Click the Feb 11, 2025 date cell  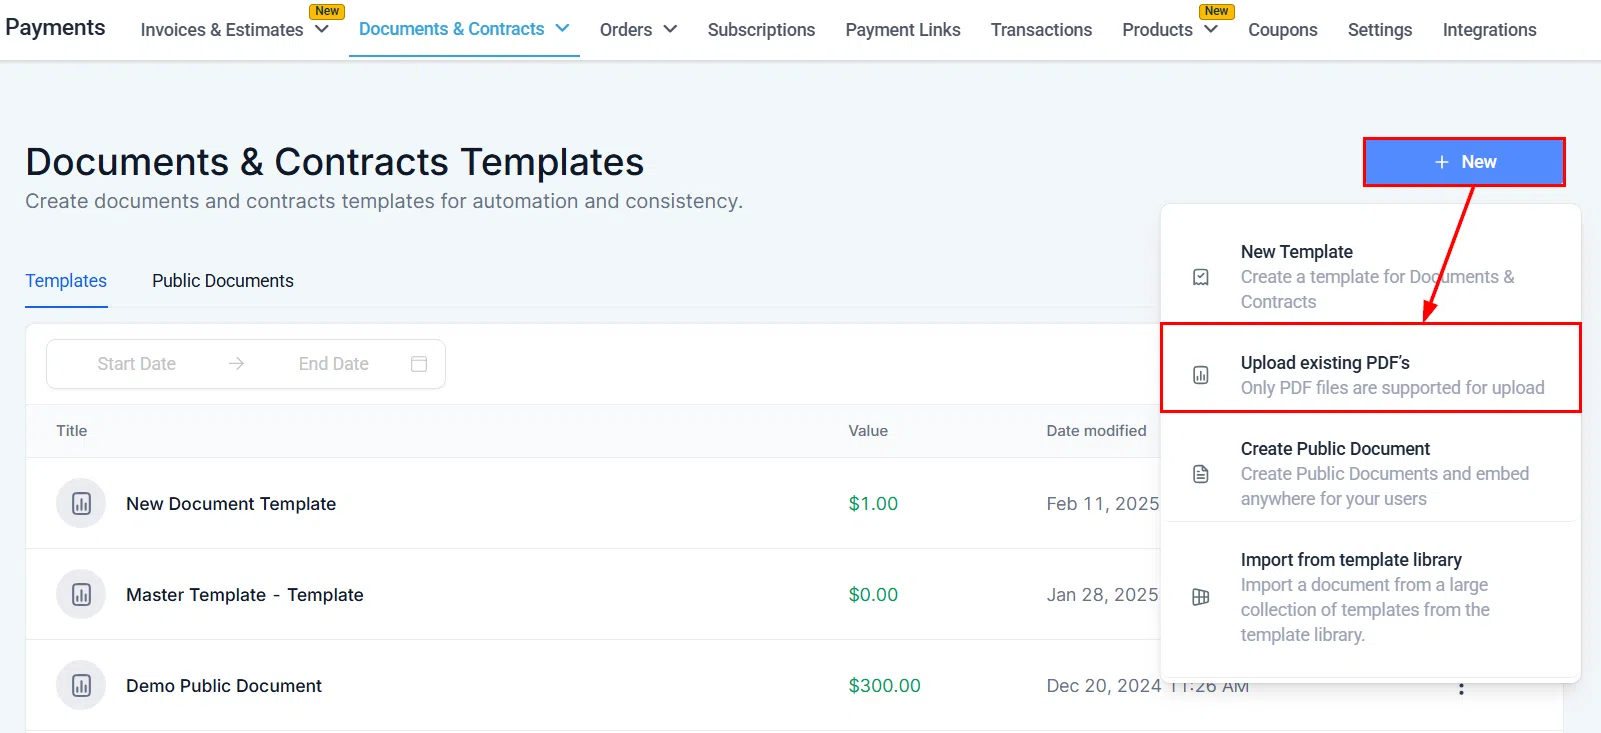click(x=1103, y=503)
